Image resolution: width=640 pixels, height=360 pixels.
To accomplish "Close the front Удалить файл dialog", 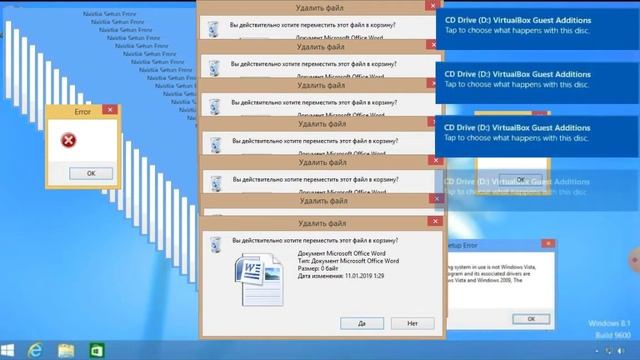I will (435, 221).
